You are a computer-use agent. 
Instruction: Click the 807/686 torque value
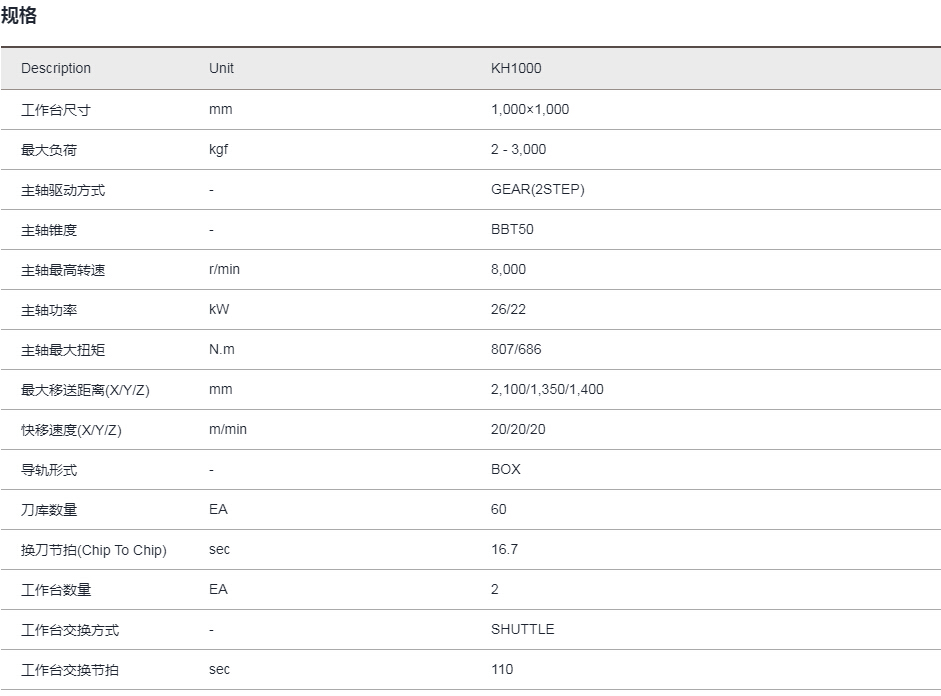[x=516, y=349]
